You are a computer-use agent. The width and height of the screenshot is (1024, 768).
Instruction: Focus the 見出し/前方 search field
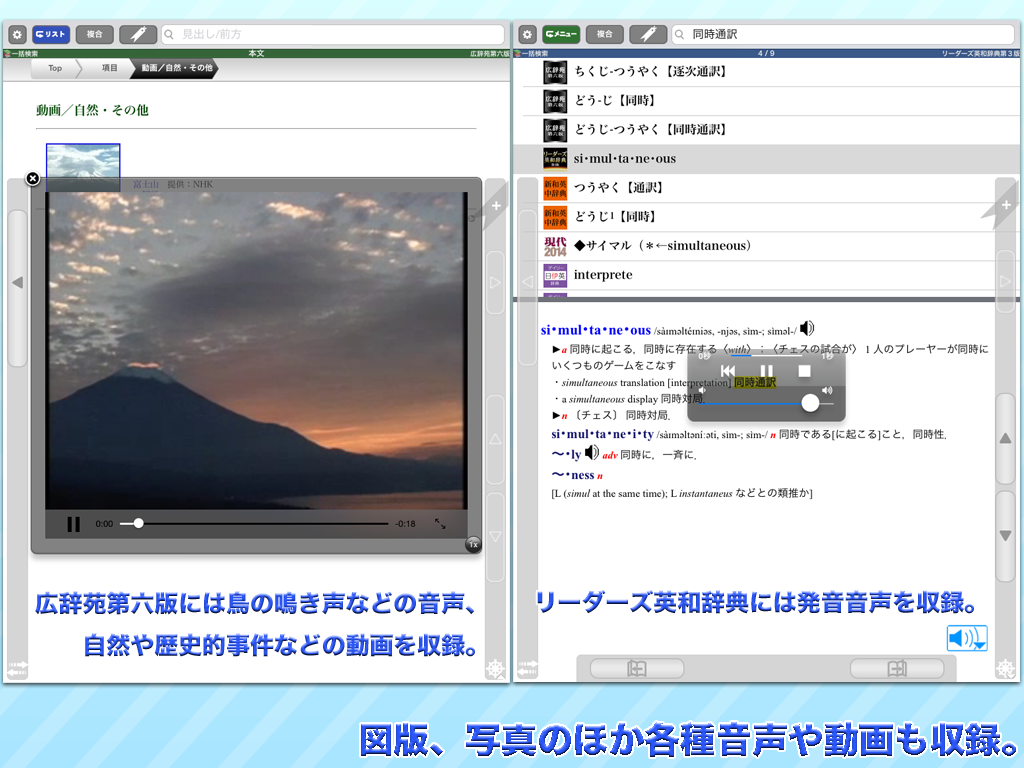(x=333, y=34)
